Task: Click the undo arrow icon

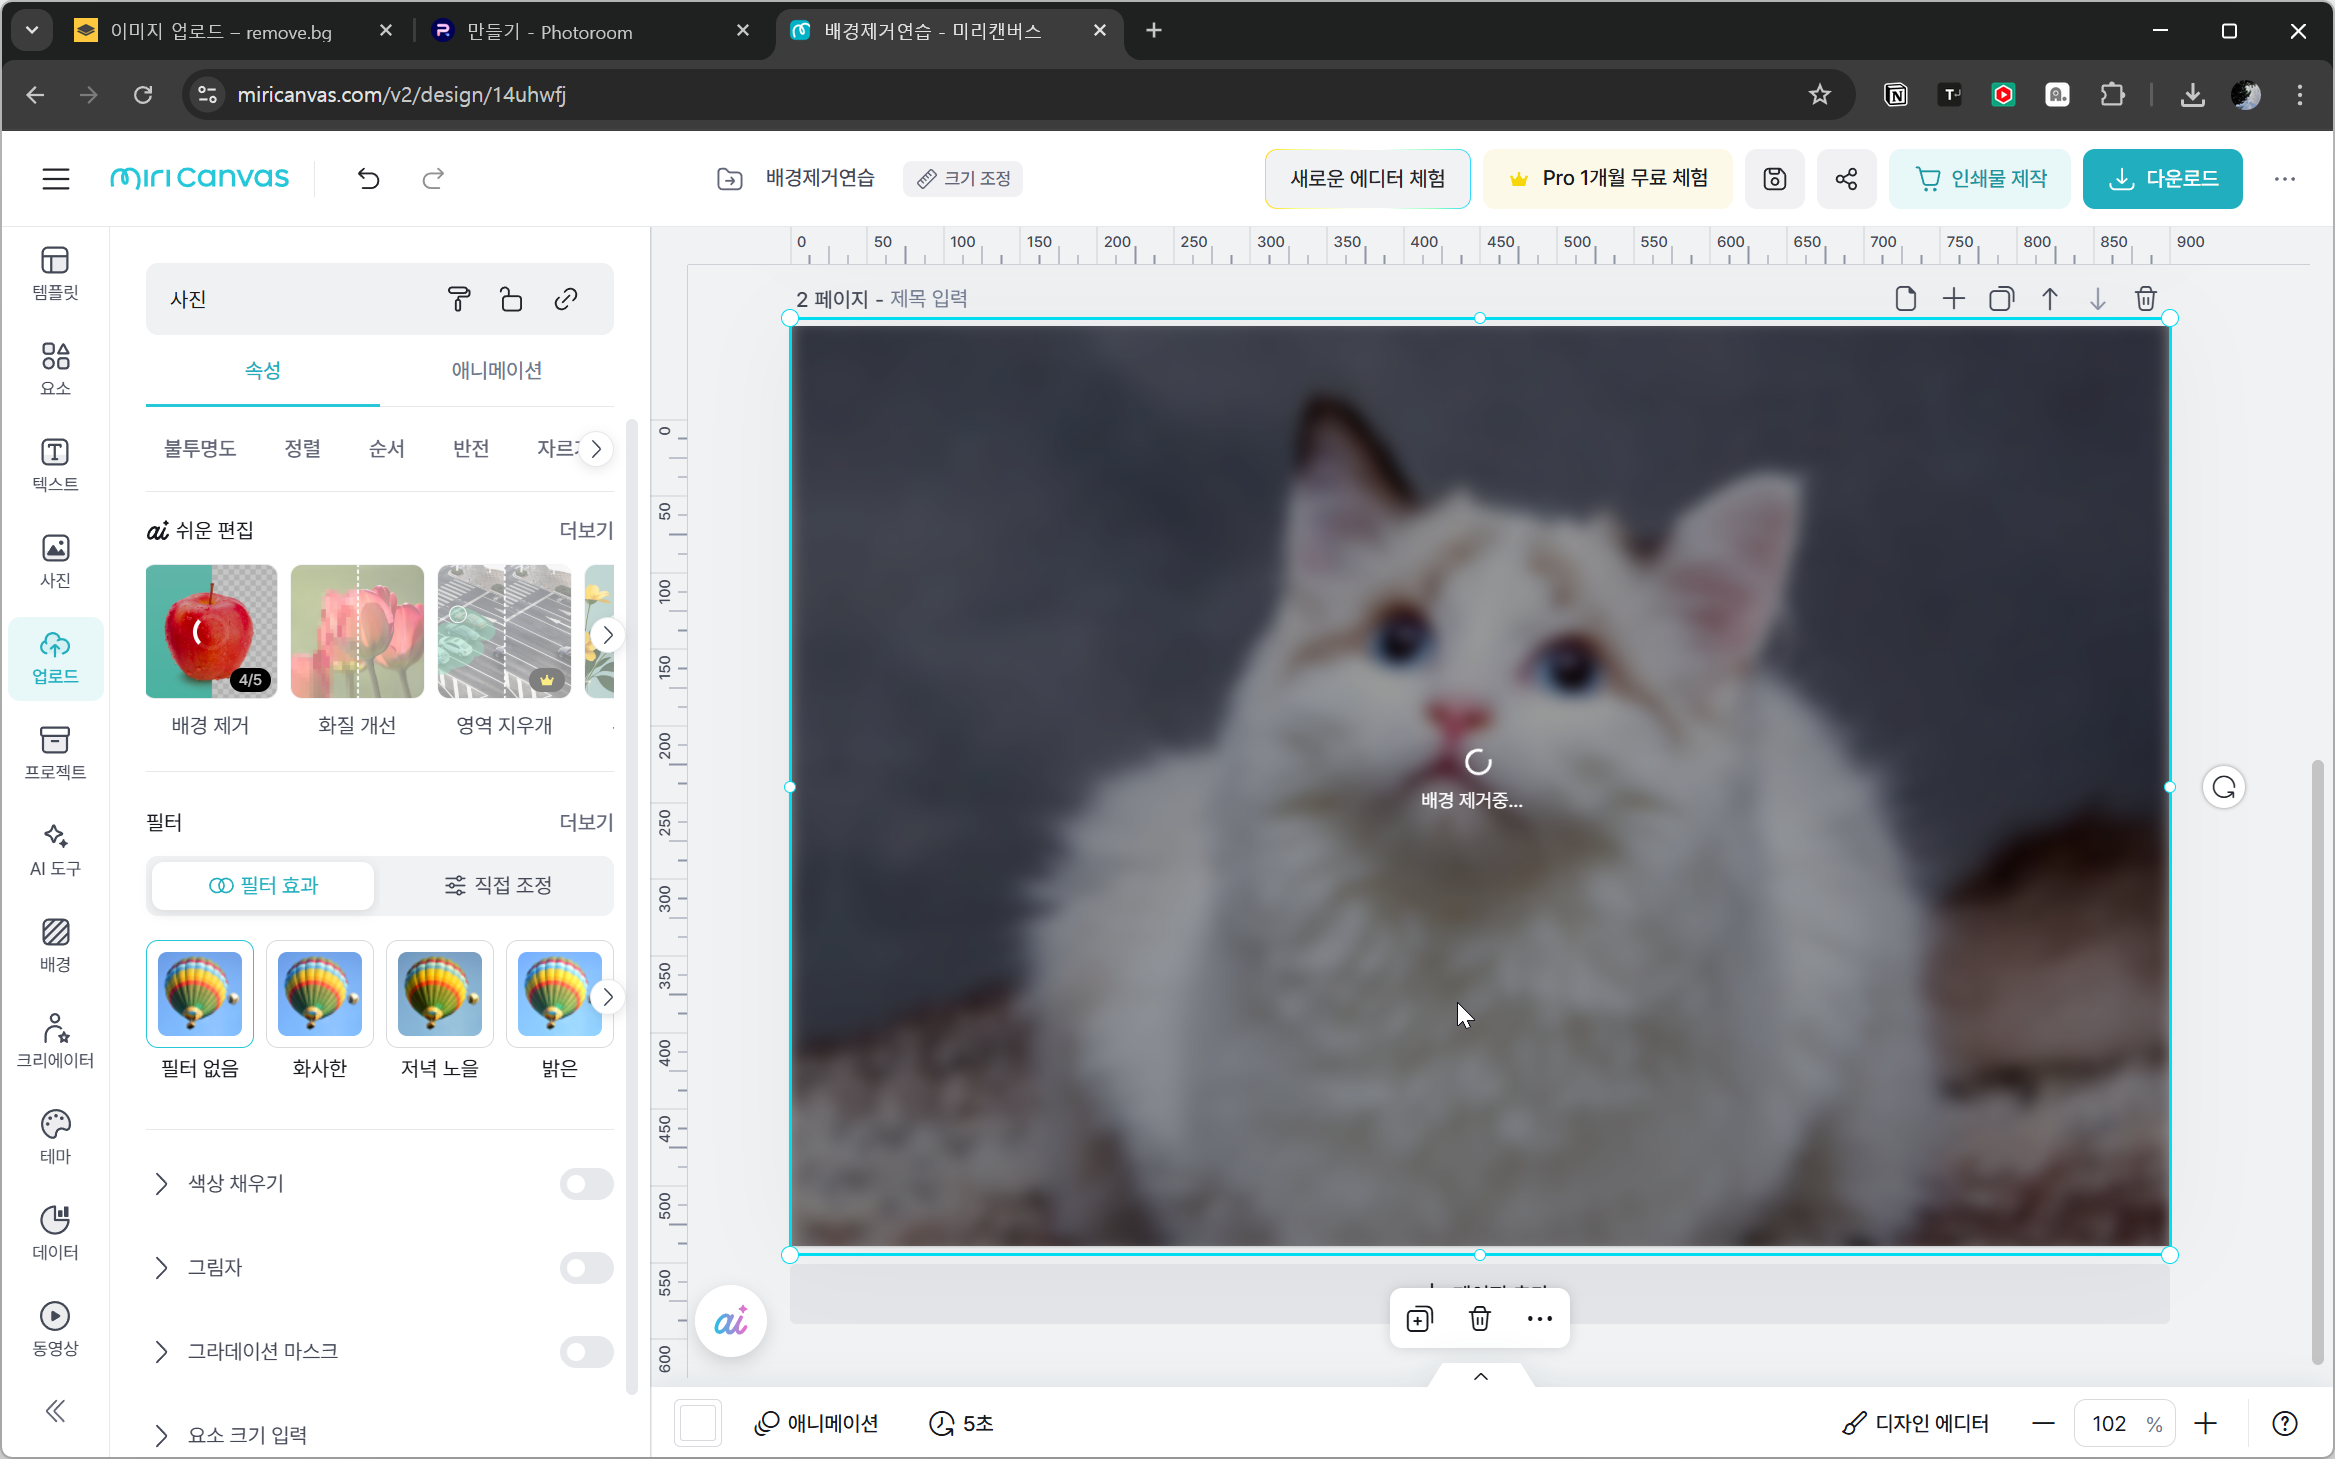Action: pos(369,179)
